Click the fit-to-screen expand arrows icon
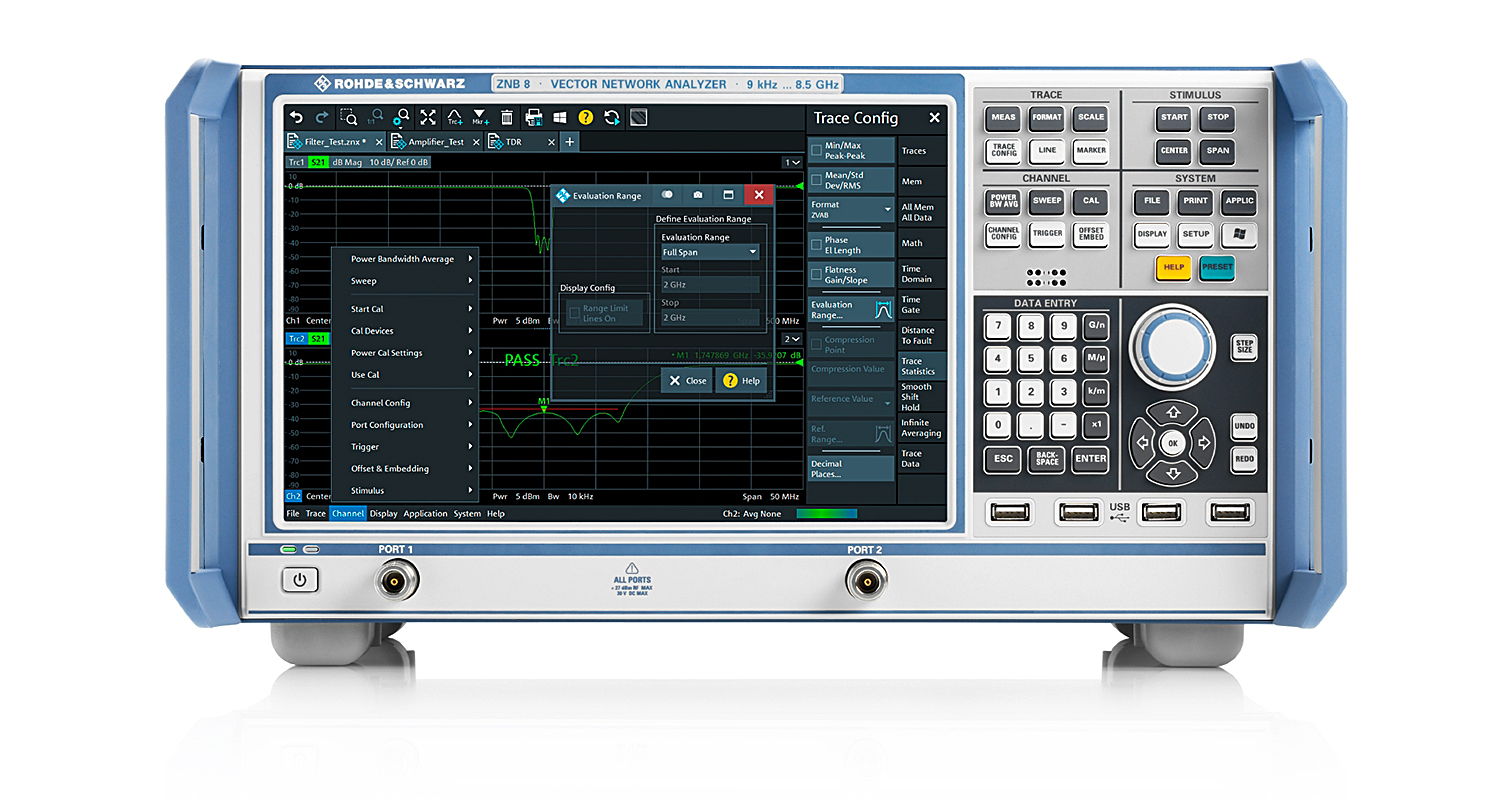Screen dimensions: 1500x800 pyautogui.click(x=428, y=117)
